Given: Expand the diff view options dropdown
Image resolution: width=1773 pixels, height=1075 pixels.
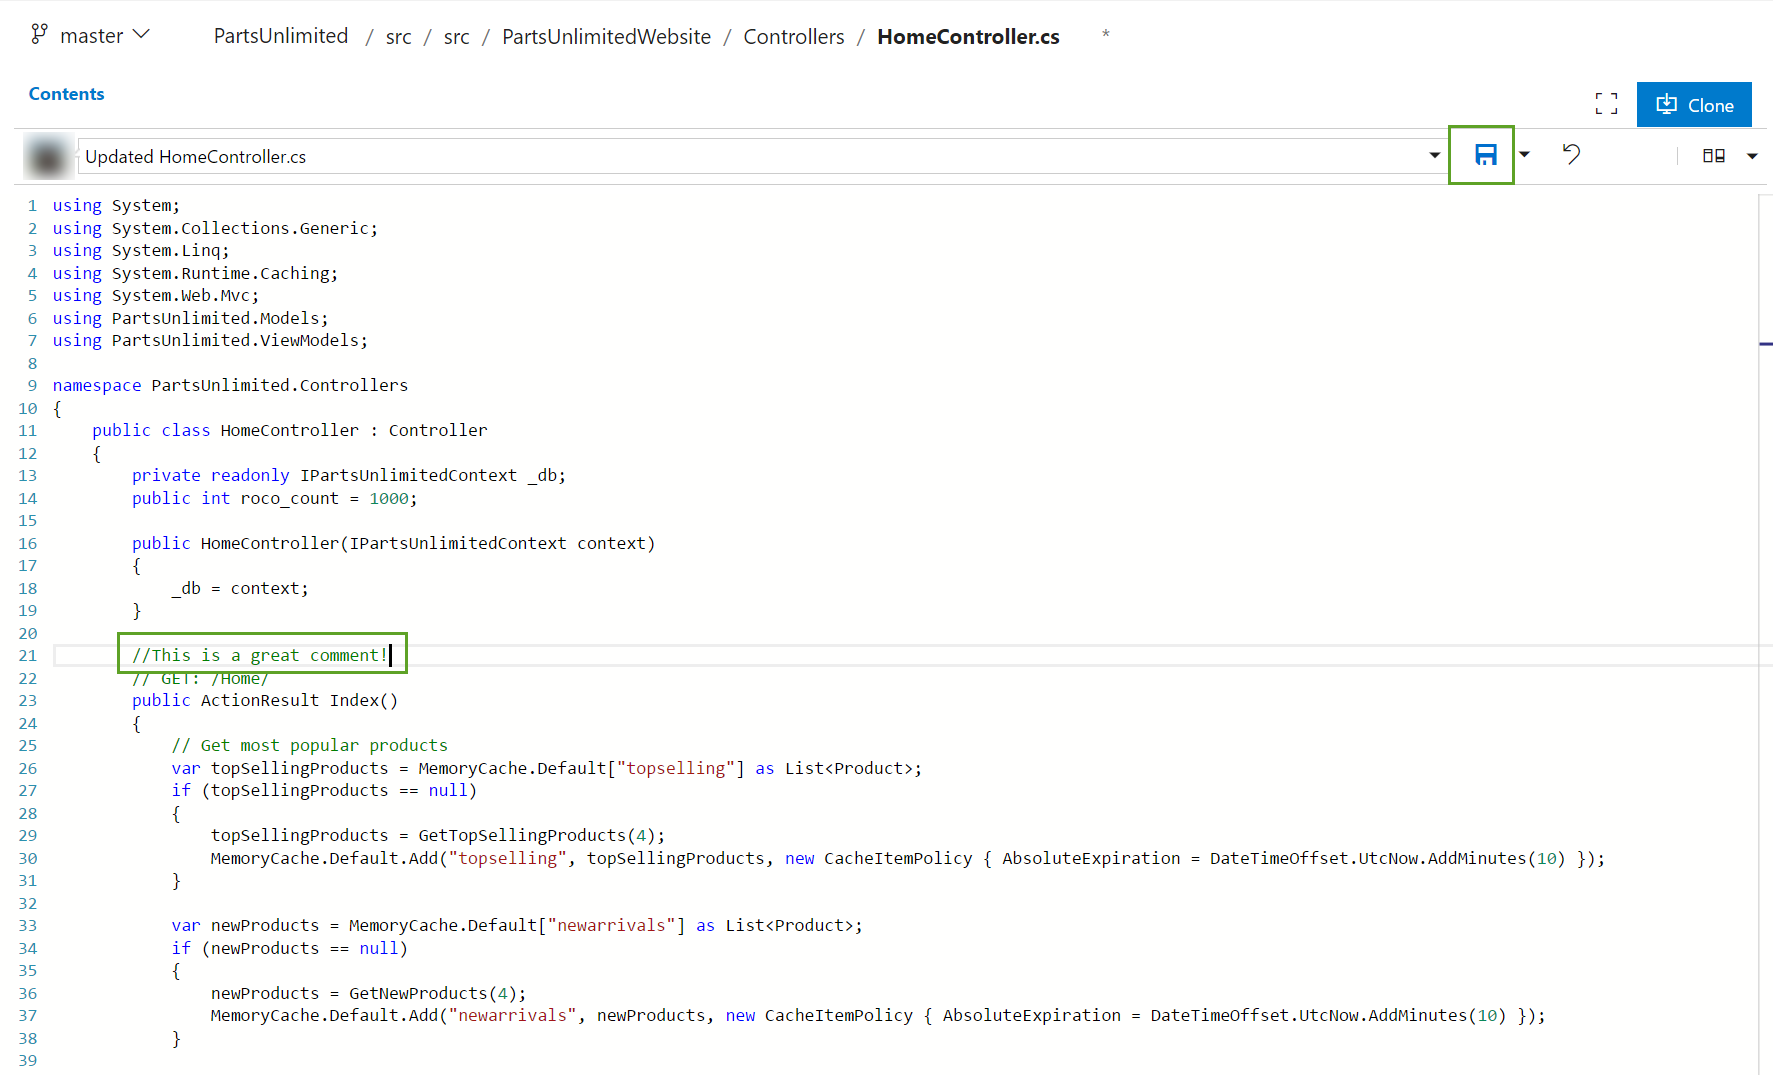Looking at the screenshot, I should point(1752,155).
